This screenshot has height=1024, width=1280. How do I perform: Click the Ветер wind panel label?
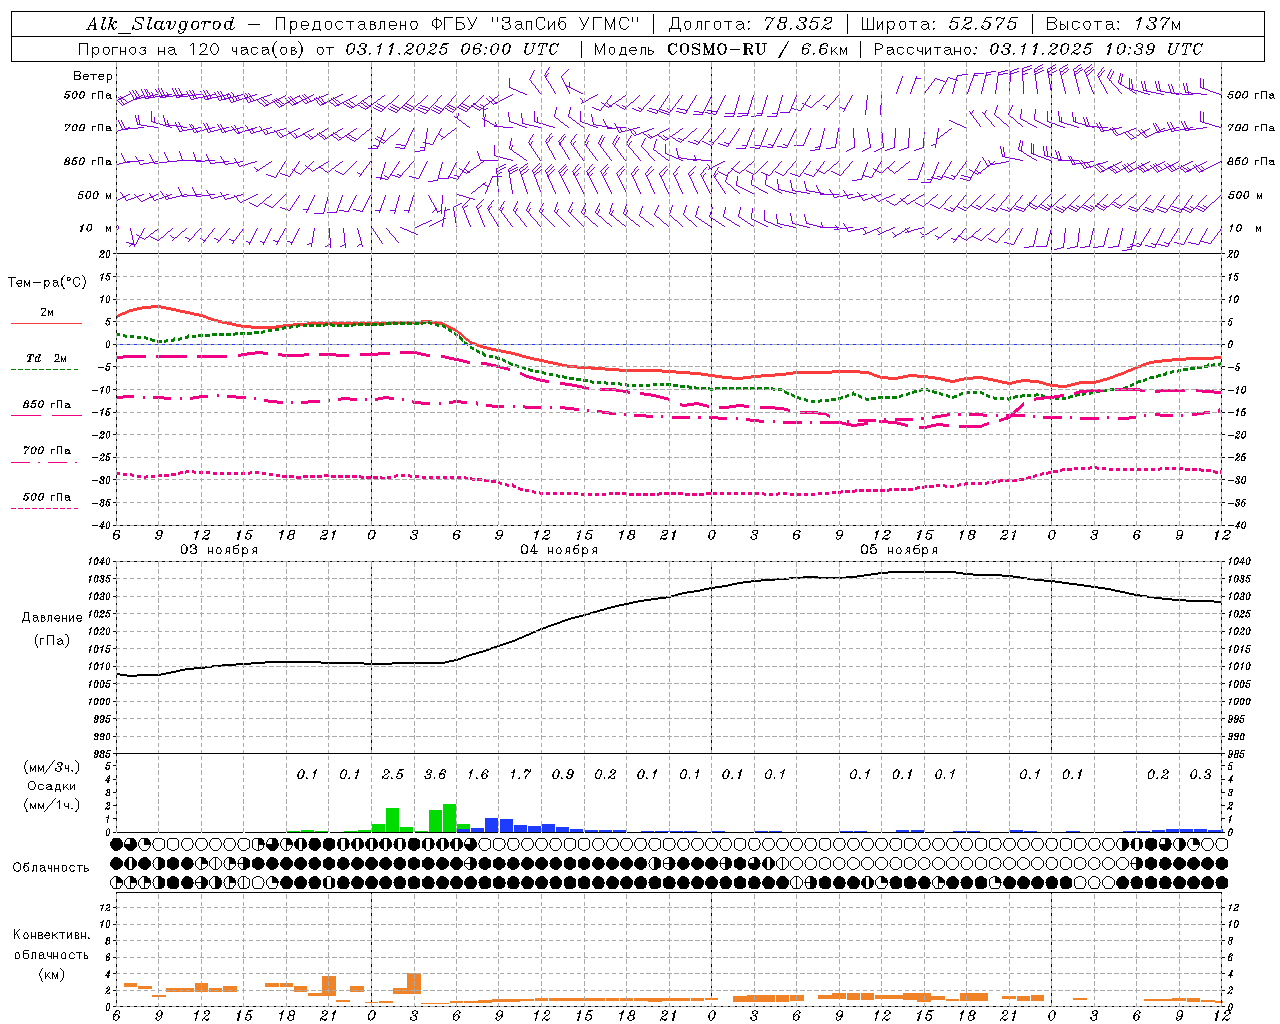(x=93, y=76)
